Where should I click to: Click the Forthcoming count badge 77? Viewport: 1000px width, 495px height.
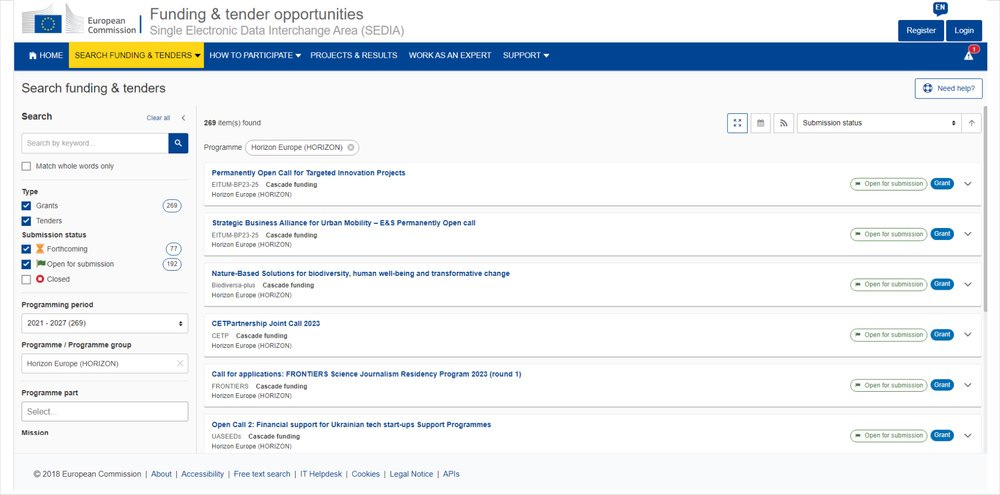pos(173,249)
